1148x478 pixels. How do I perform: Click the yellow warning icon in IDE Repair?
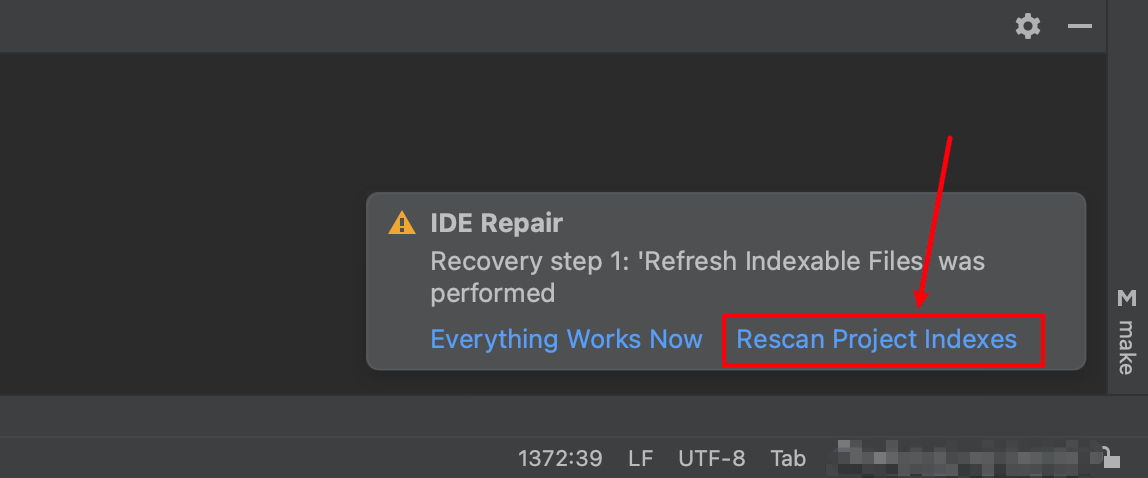(402, 222)
